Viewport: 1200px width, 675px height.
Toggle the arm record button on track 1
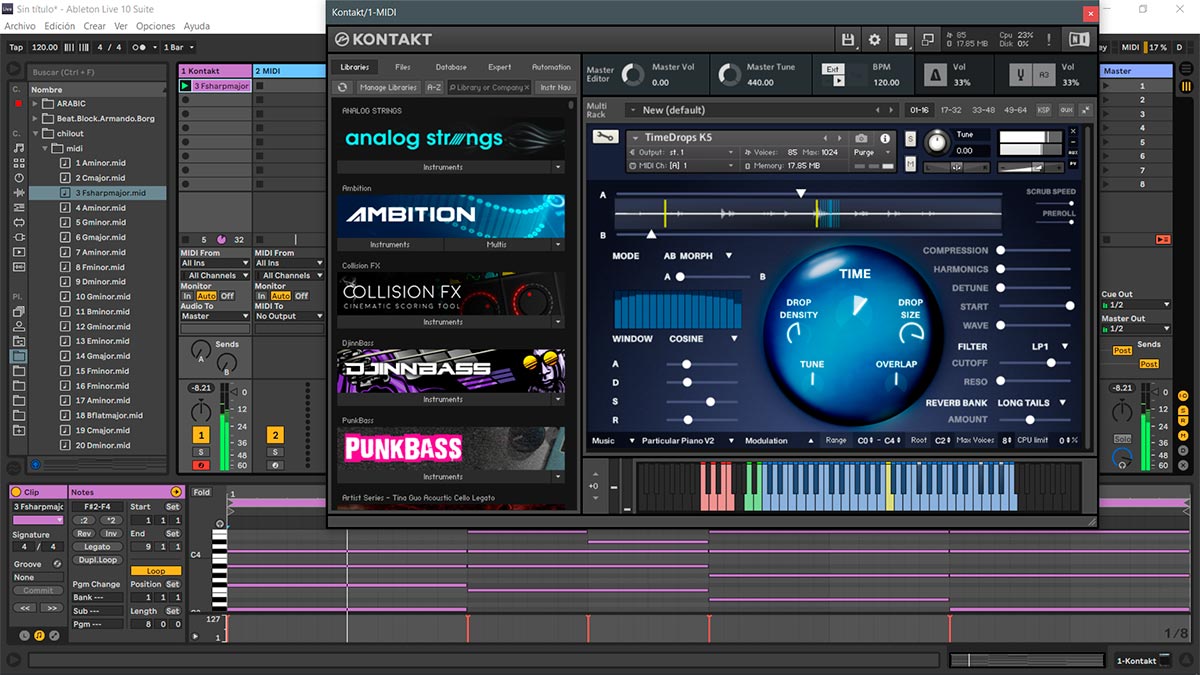pyautogui.click(x=201, y=465)
